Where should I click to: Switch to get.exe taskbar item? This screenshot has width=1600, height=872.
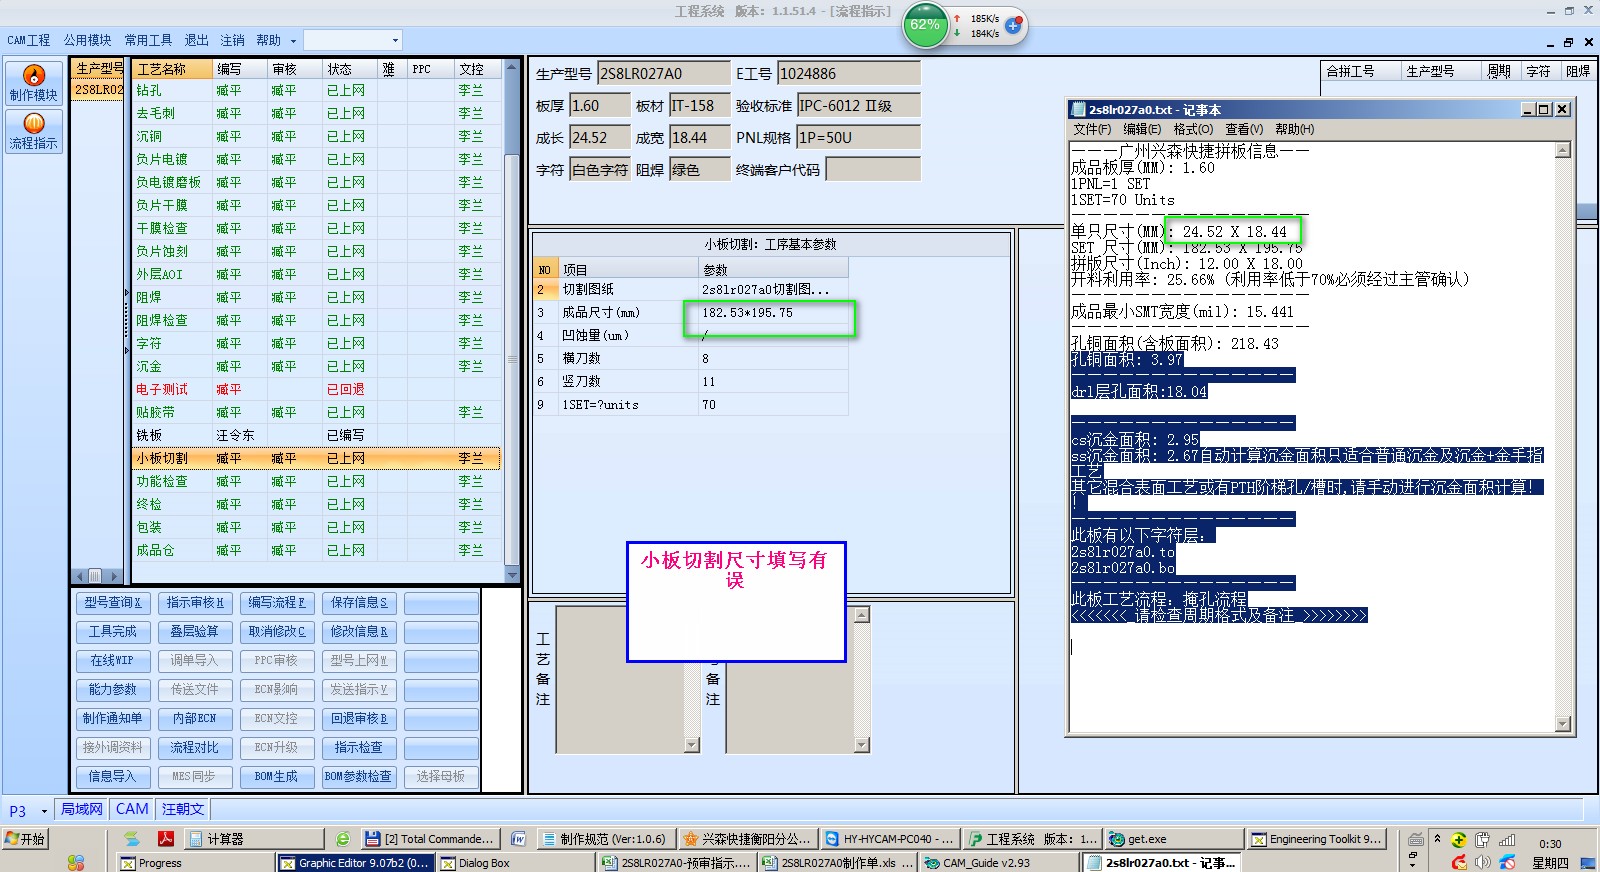1174,839
